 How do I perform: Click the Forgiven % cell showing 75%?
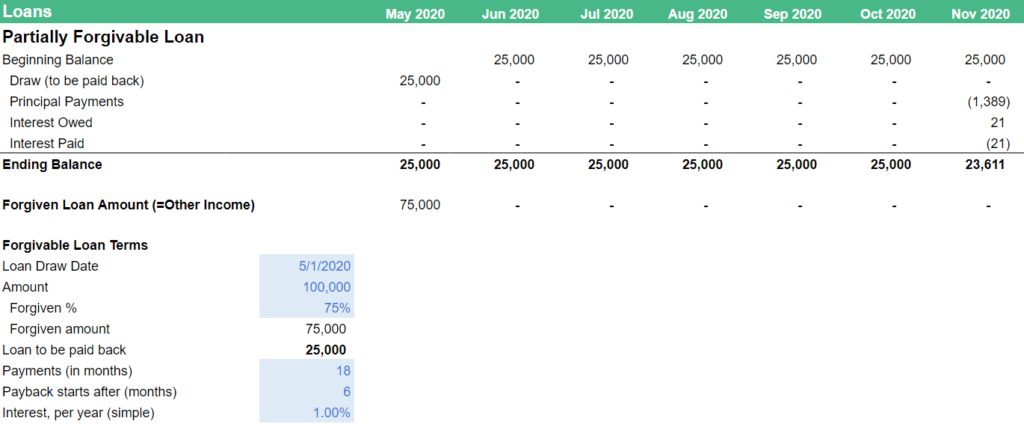click(335, 308)
